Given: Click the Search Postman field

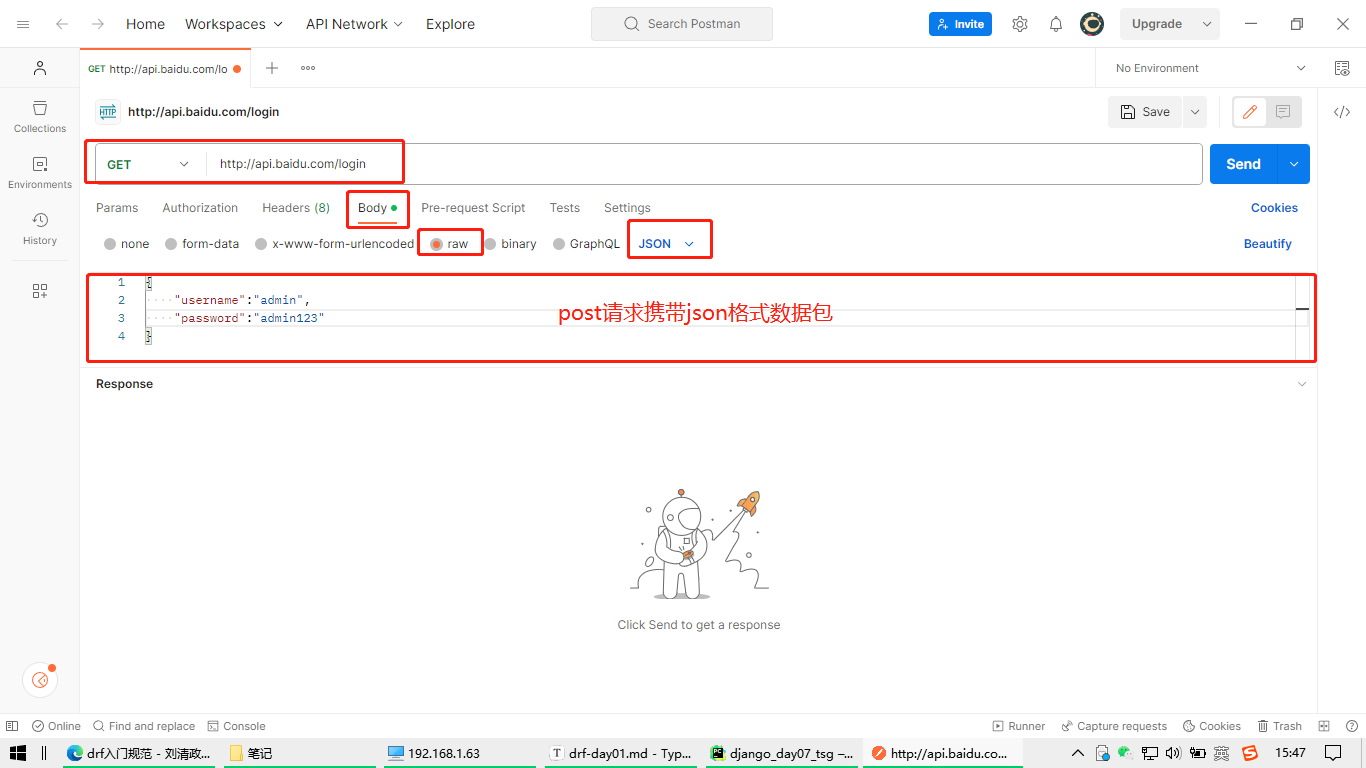Looking at the screenshot, I should 682,24.
